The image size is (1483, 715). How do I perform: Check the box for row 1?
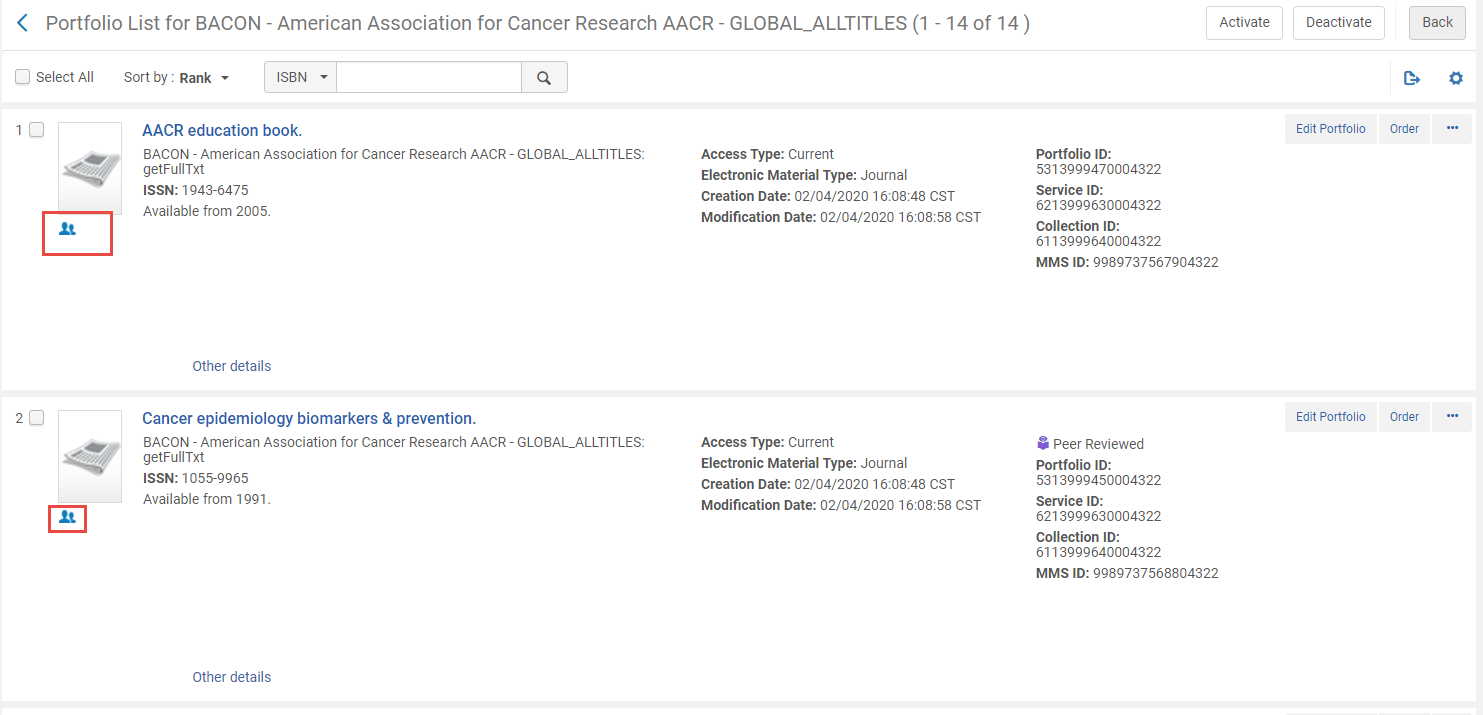[36, 130]
